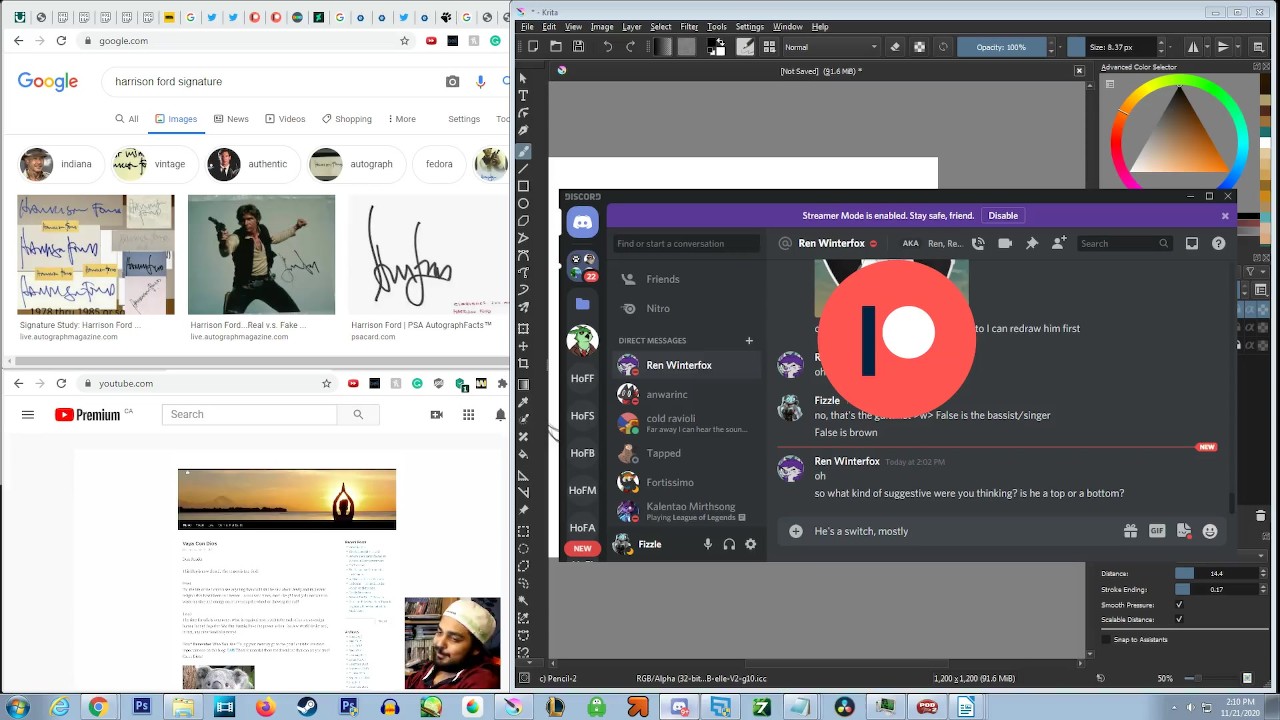Mute microphone in Discord user panel
Image resolution: width=1280 pixels, height=720 pixels.
coord(708,544)
